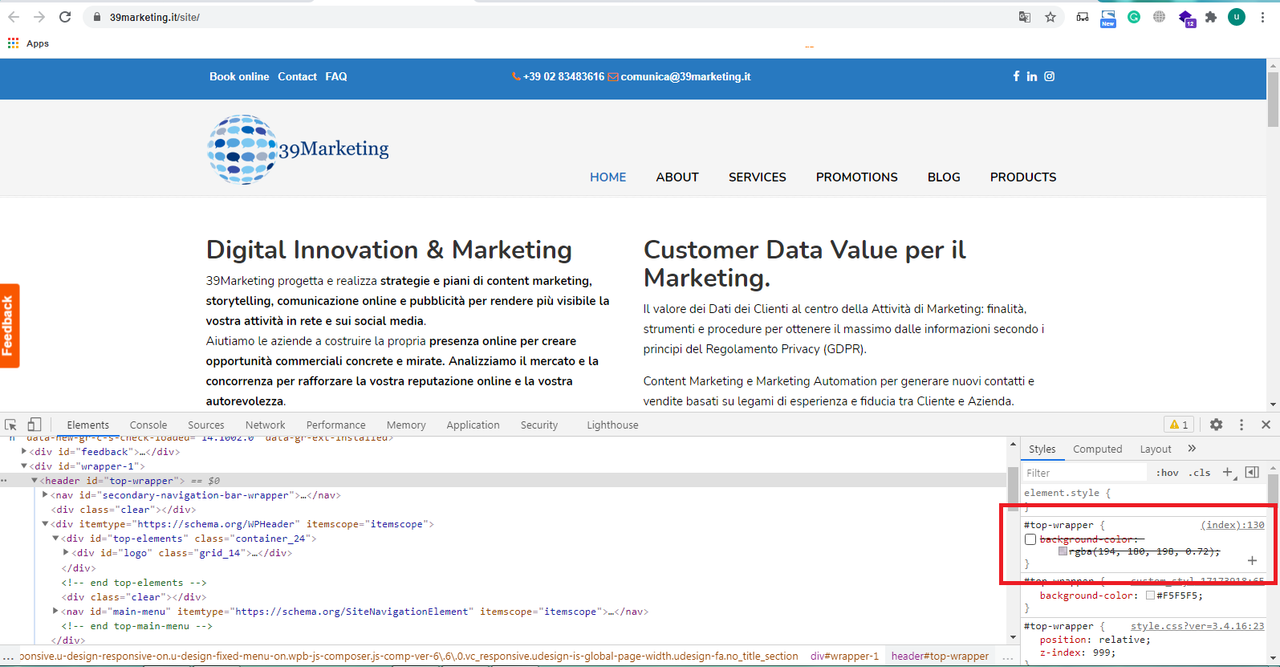Switch to the Computed styles tab
The height and width of the screenshot is (667, 1280).
pos(1098,449)
